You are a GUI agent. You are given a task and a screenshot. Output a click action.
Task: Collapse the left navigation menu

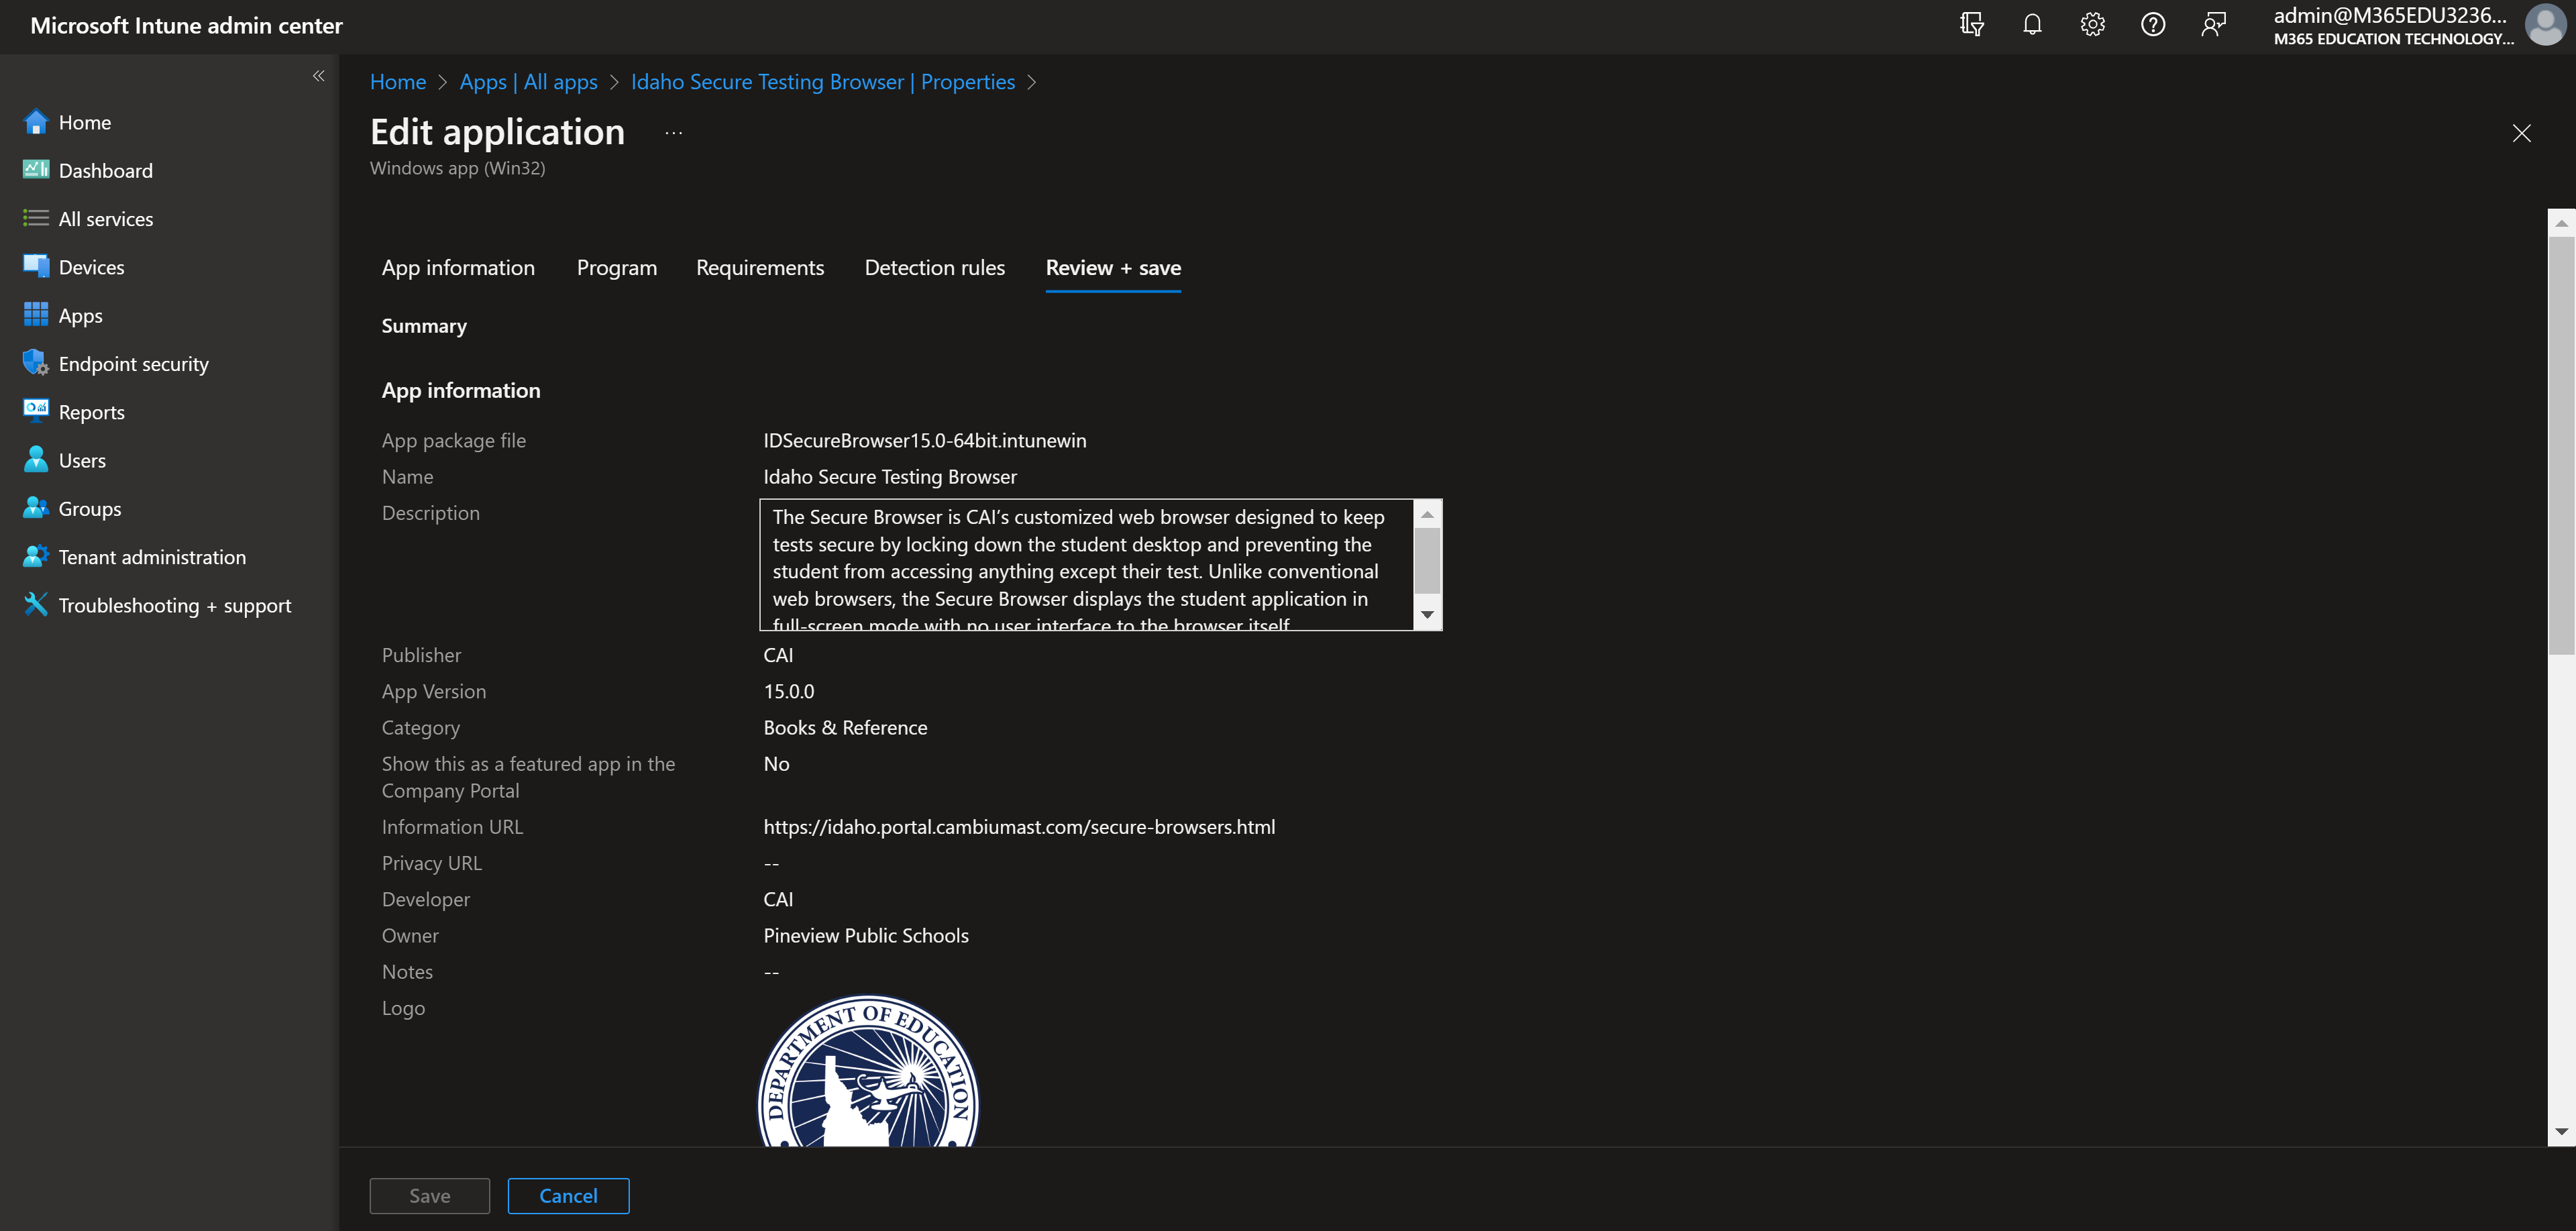[318, 76]
